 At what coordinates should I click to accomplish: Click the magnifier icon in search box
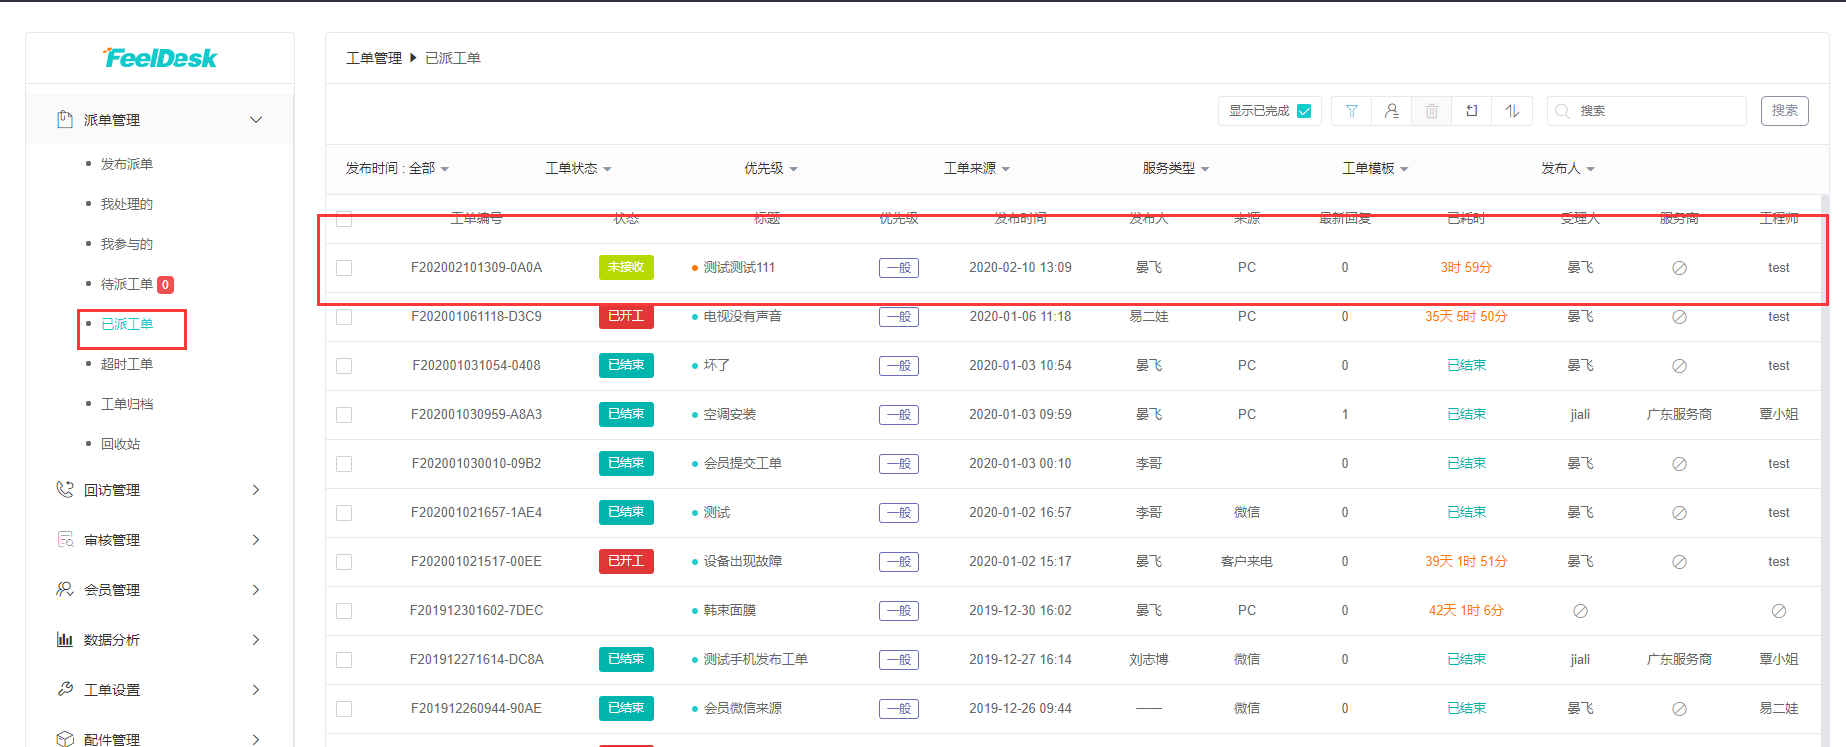[x=1562, y=111]
